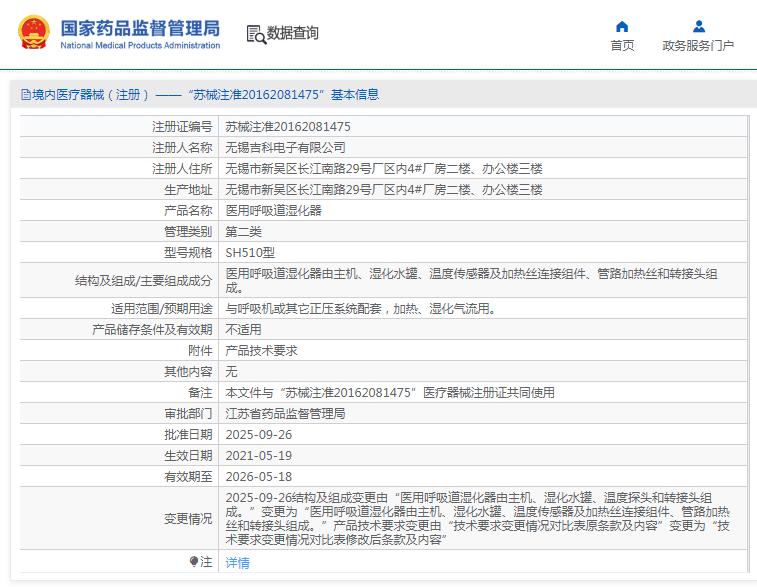Click the 政务服务门户 person icon

[698, 27]
